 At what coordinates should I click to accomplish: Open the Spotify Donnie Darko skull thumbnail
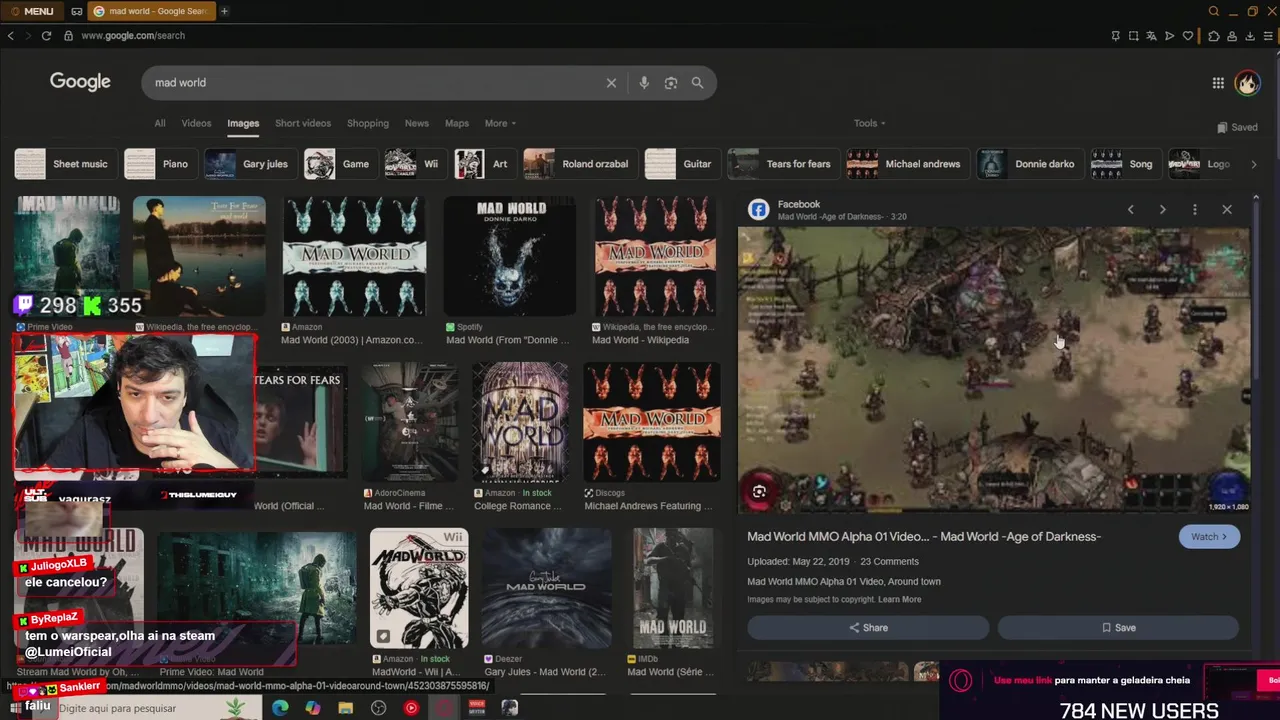[510, 257]
